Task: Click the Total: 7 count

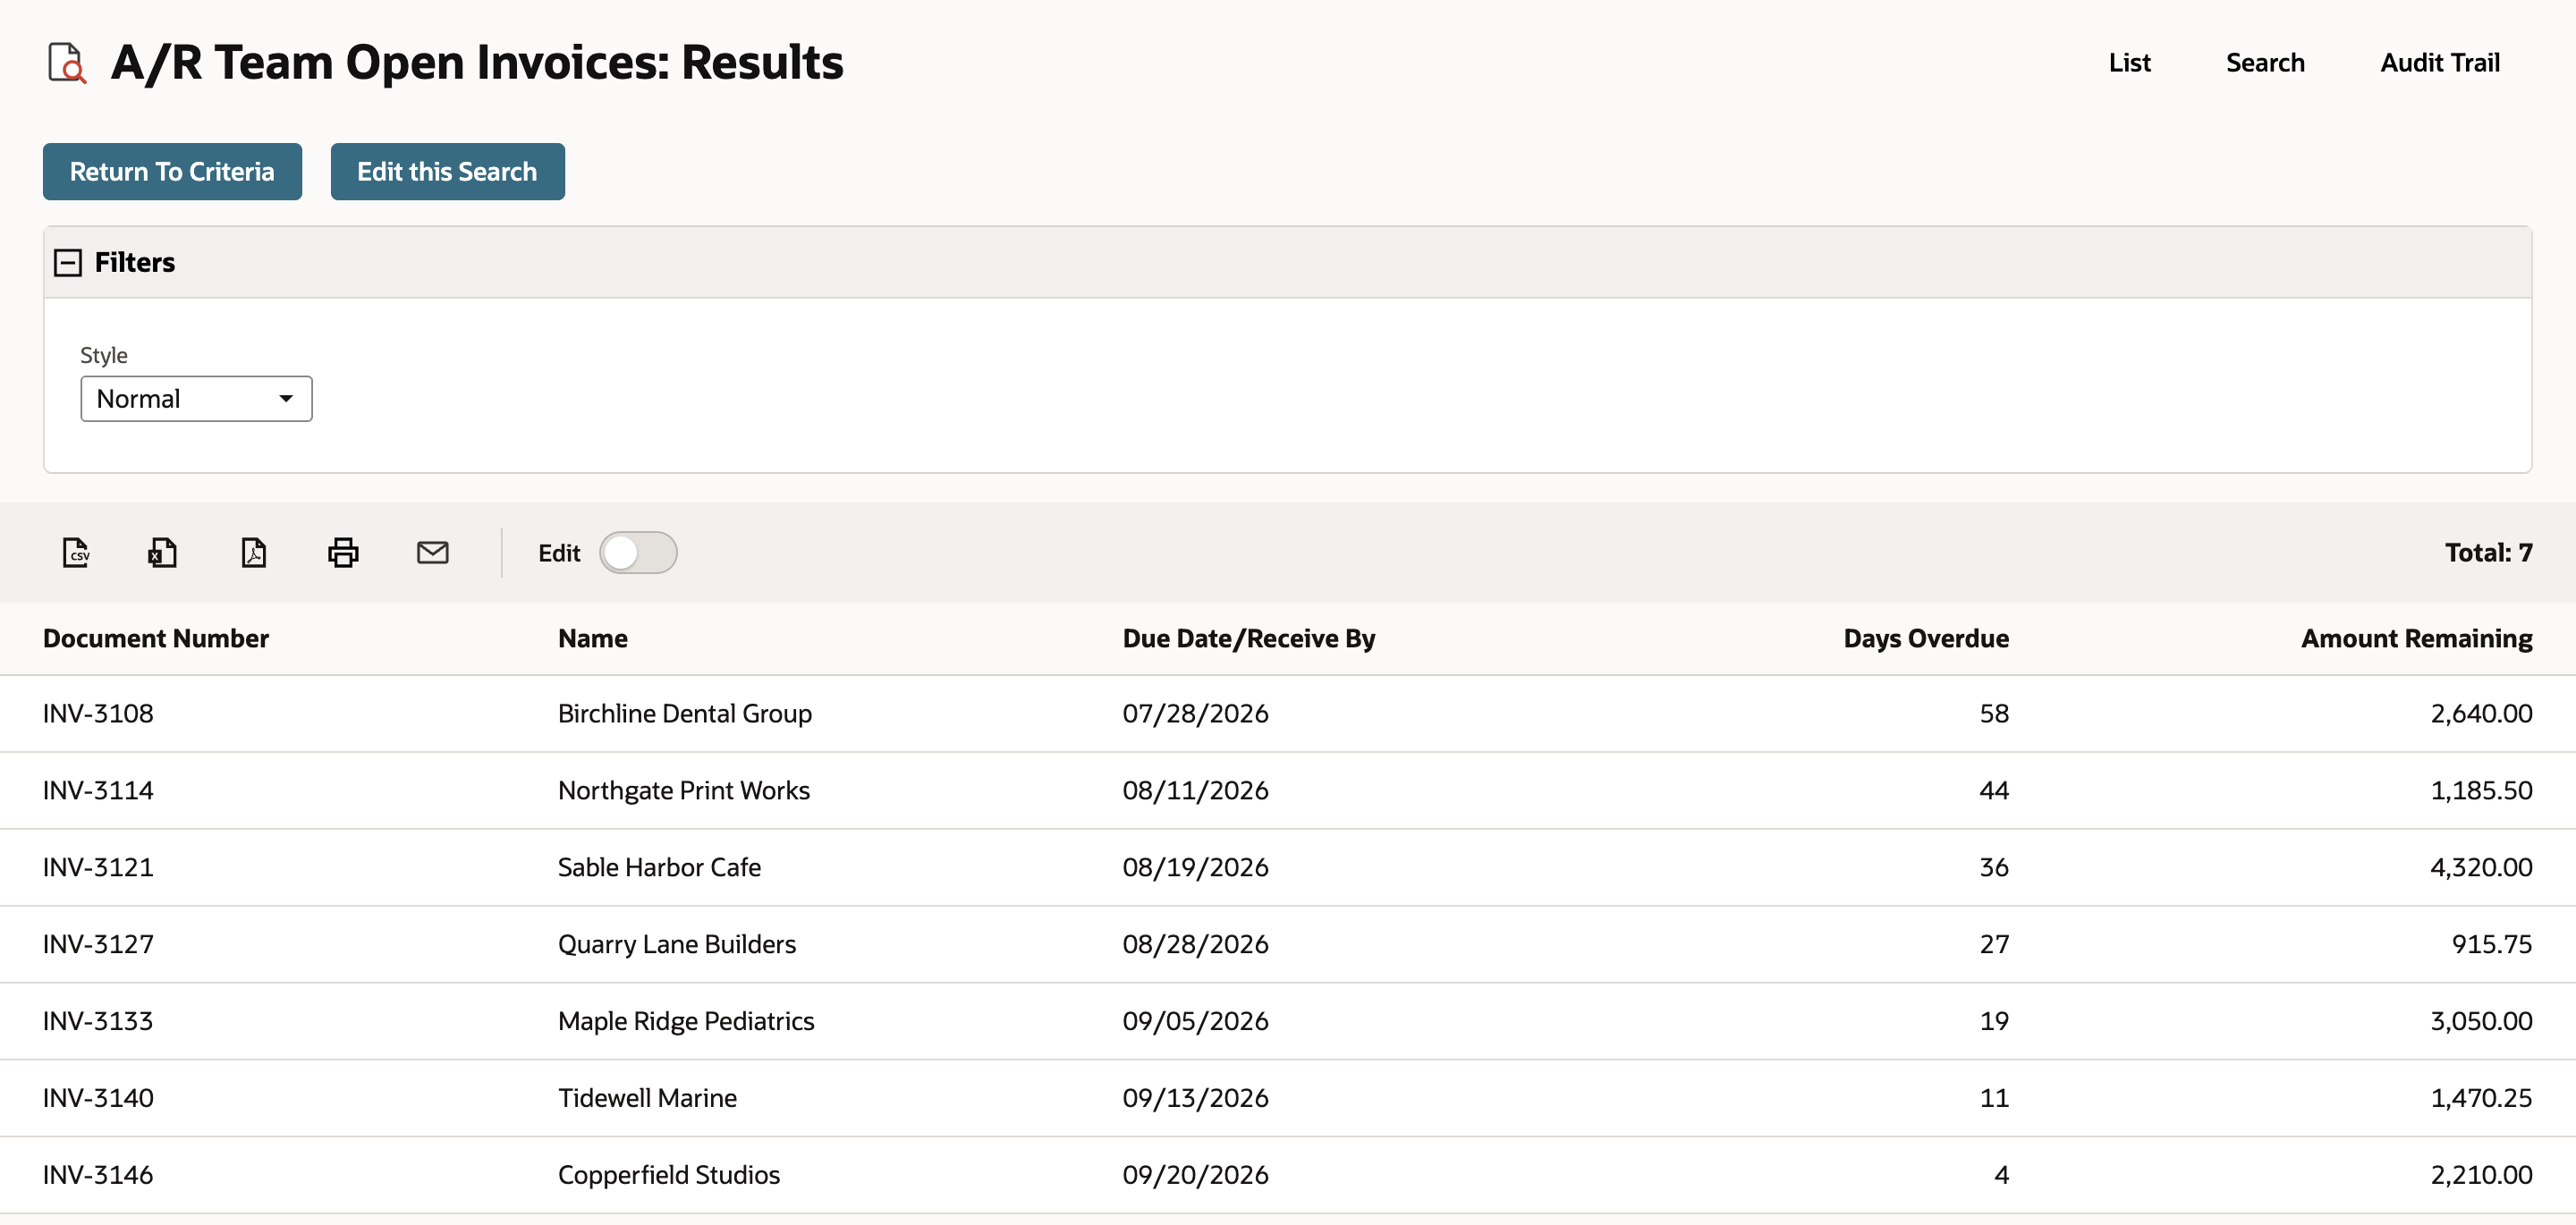Action: point(2488,552)
